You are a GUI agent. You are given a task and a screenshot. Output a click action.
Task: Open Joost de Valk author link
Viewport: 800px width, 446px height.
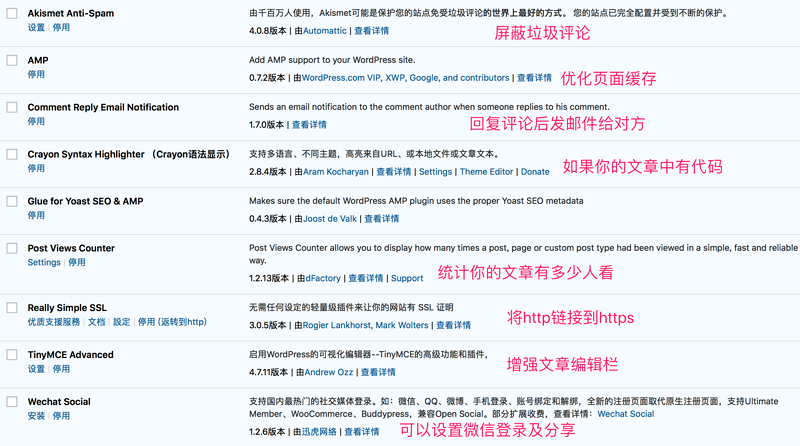pos(330,219)
